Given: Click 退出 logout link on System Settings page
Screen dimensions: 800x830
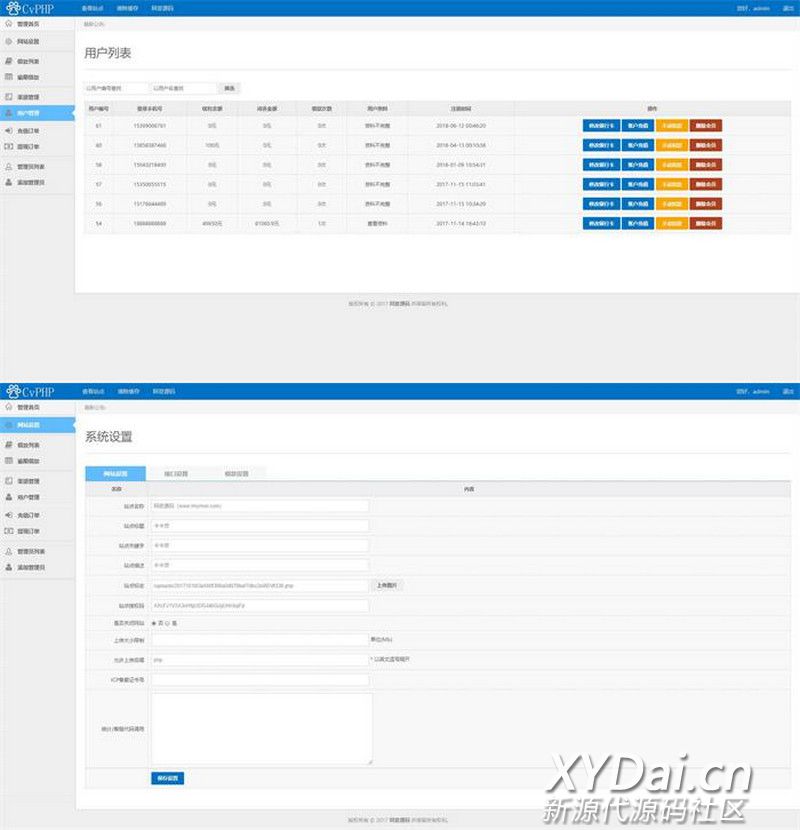Looking at the screenshot, I should point(788,391).
